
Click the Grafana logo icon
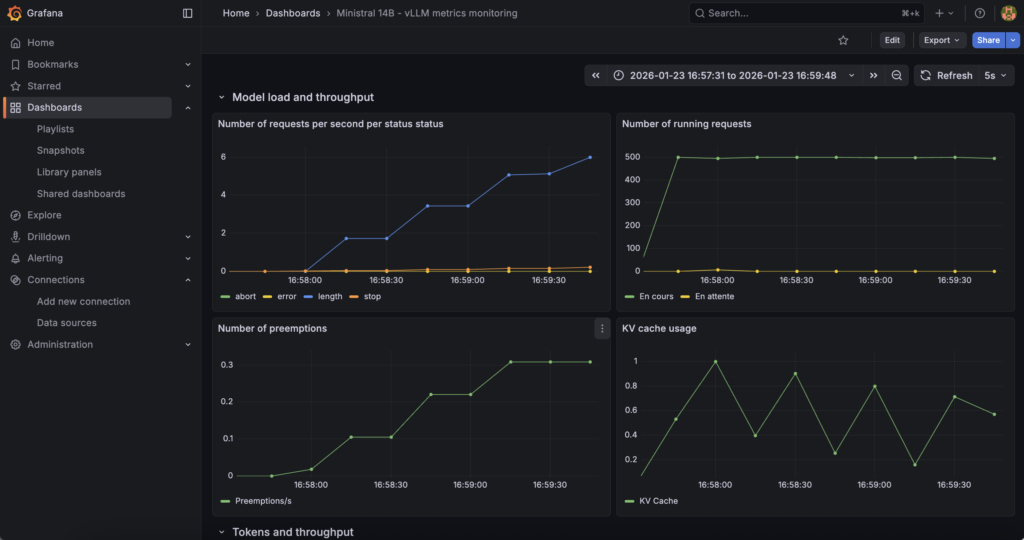pyautogui.click(x=14, y=13)
